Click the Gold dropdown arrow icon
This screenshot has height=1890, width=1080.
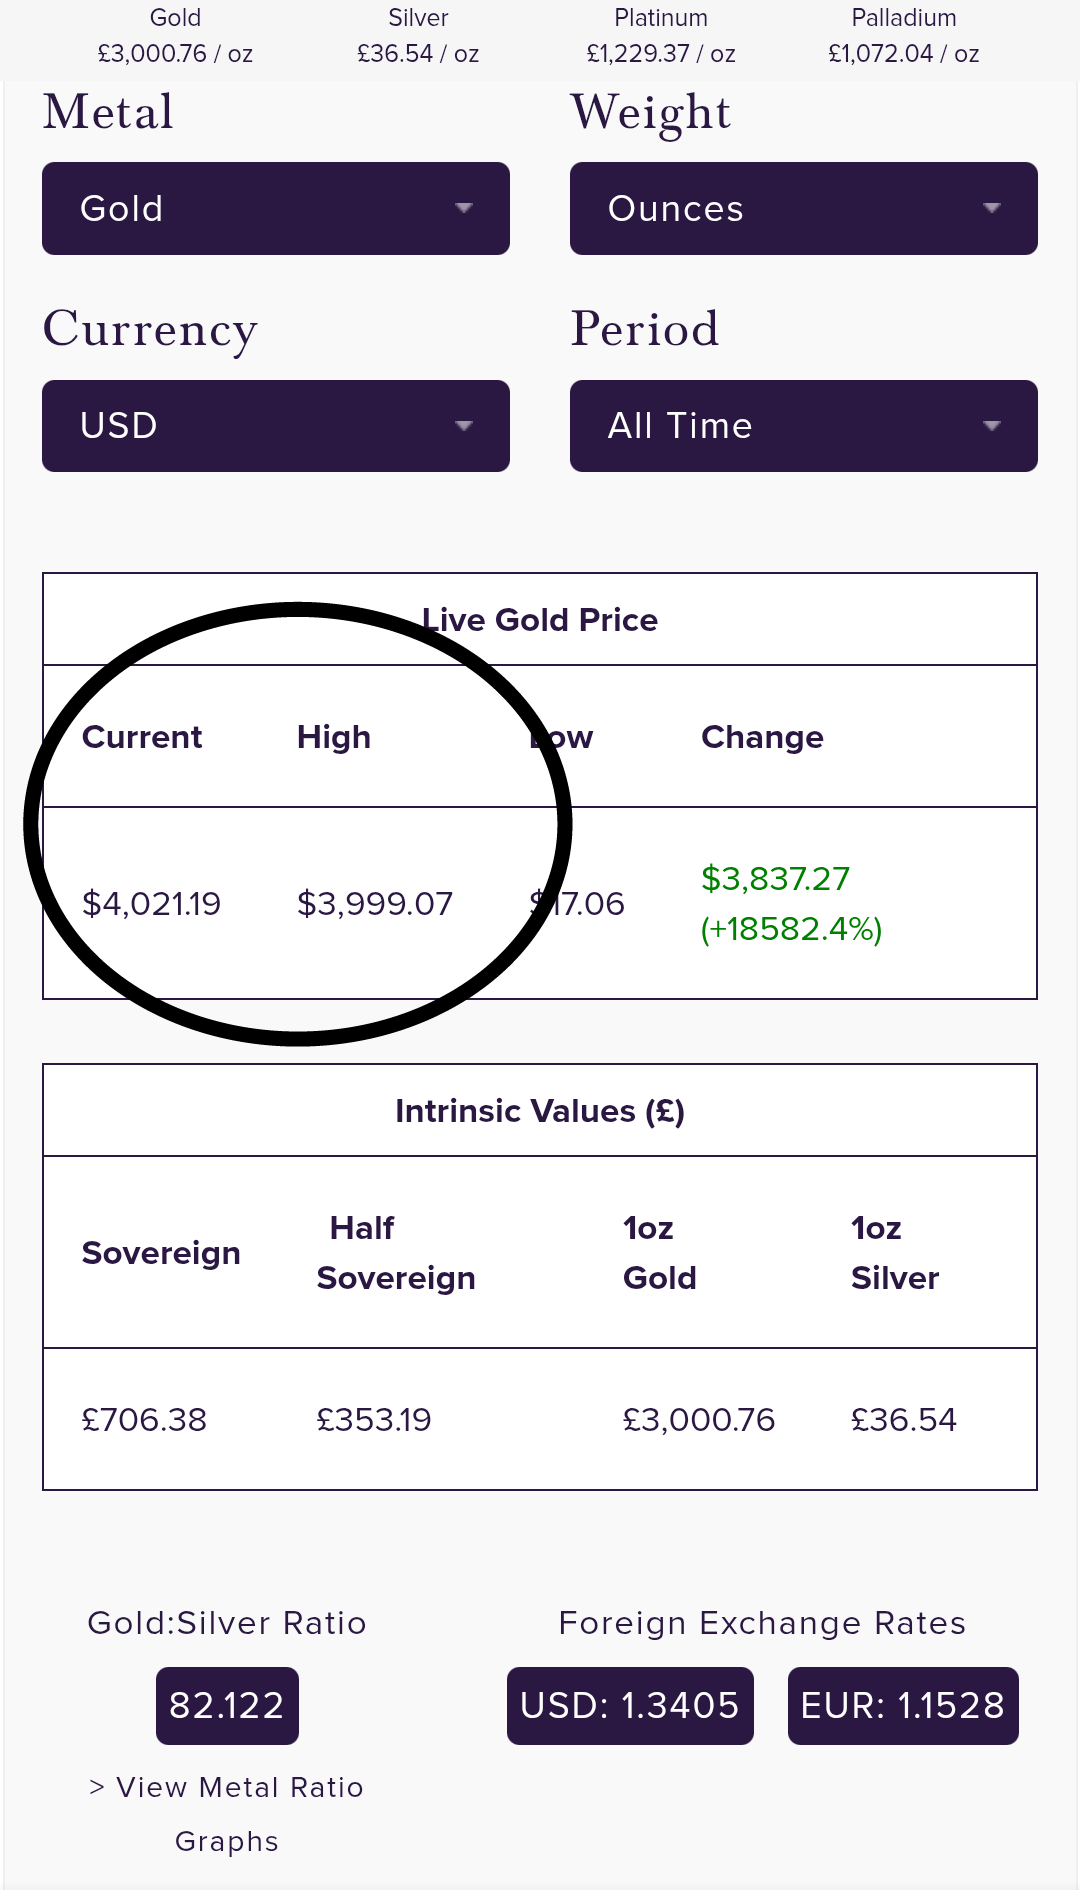[463, 208]
